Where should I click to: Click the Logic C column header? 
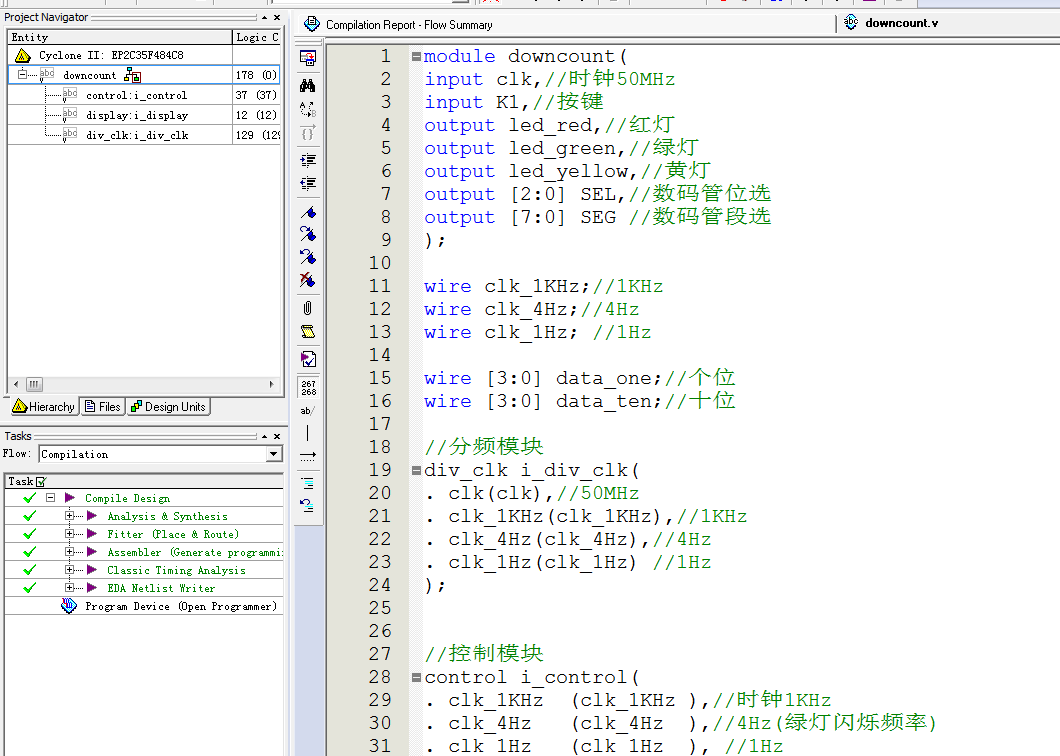tap(257, 37)
